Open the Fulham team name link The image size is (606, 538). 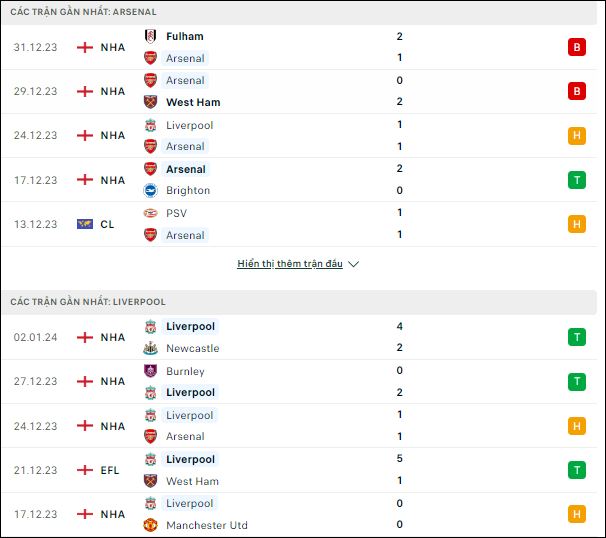tap(185, 36)
